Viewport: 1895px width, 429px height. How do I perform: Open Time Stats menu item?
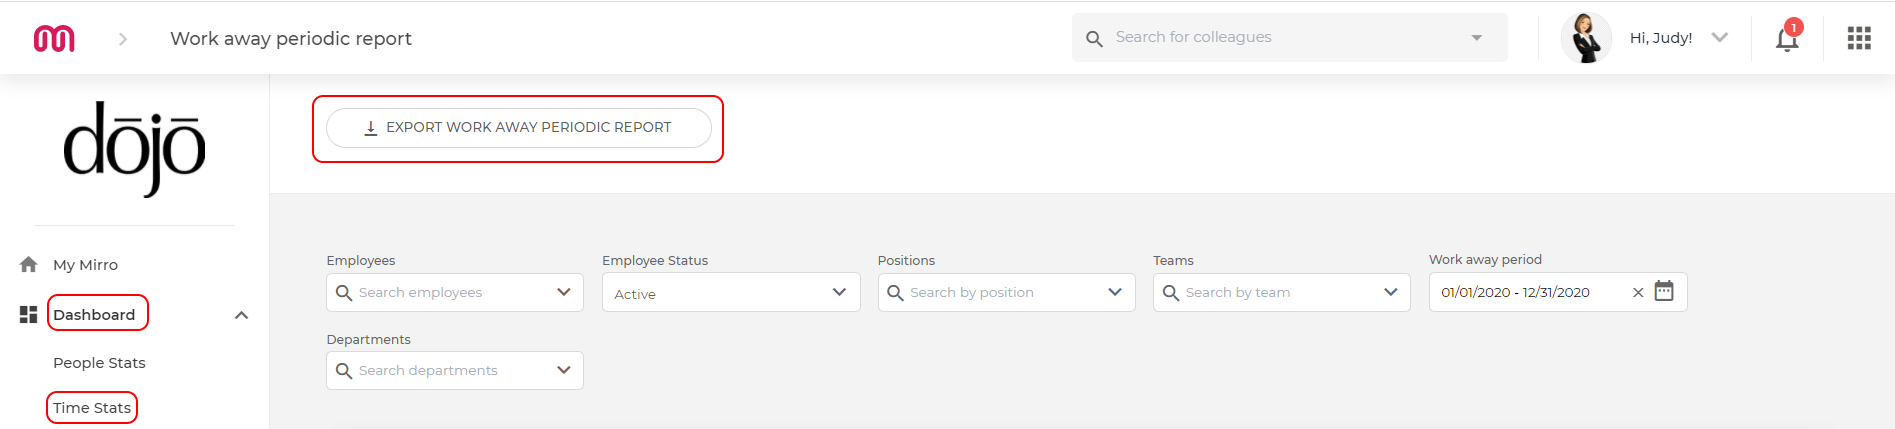pyautogui.click(x=92, y=408)
